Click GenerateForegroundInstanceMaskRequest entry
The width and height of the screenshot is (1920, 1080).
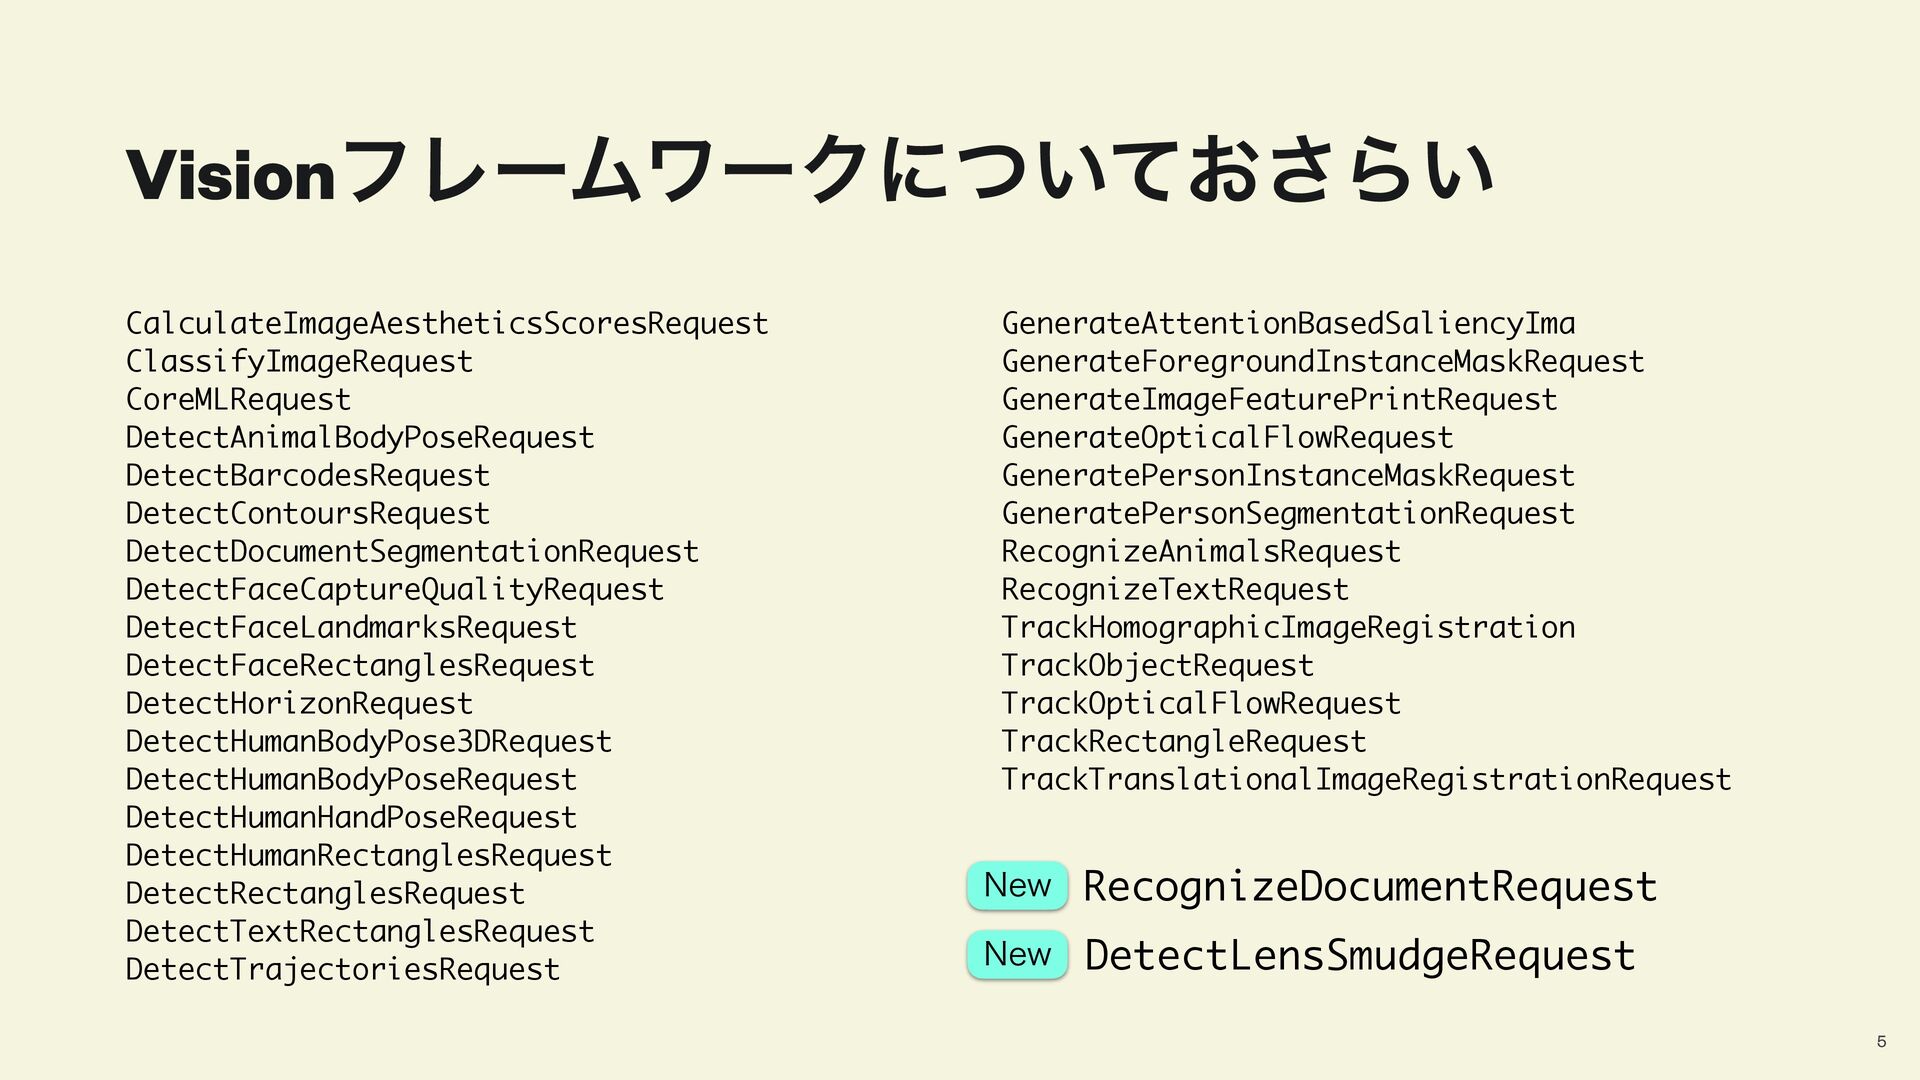click(1323, 362)
